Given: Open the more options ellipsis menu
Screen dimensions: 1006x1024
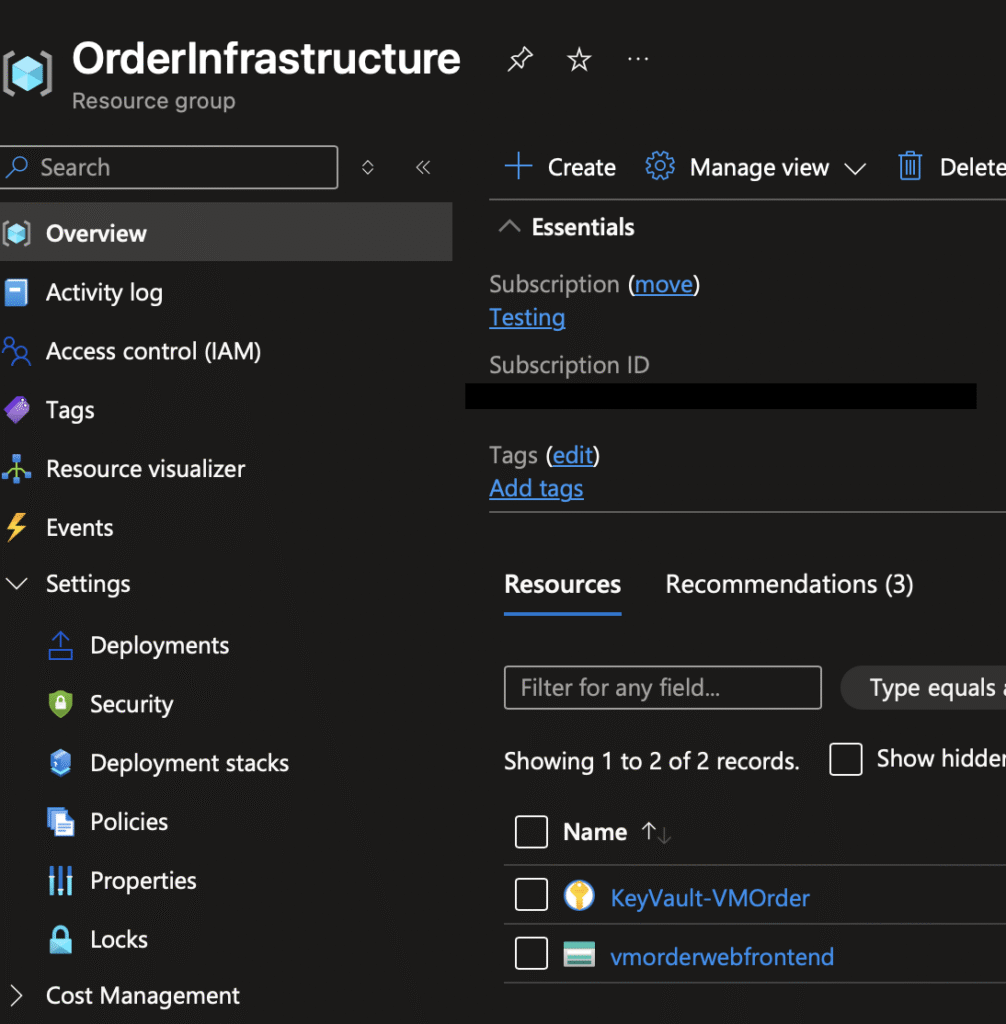Looking at the screenshot, I should point(638,59).
